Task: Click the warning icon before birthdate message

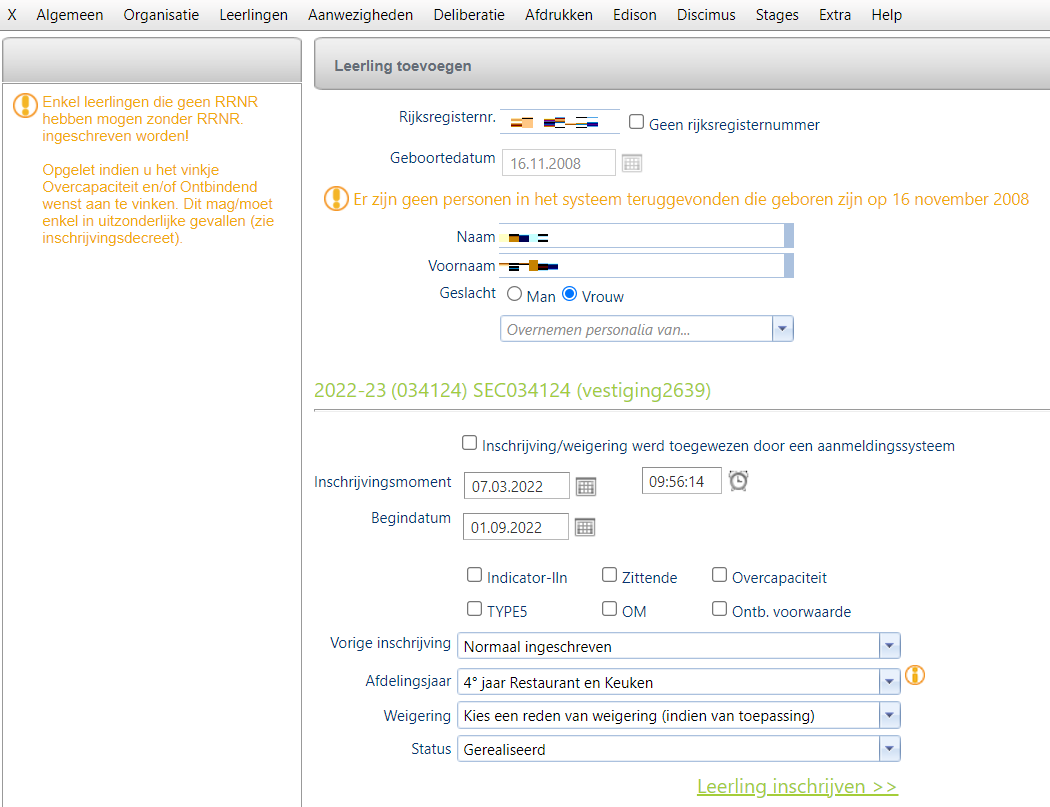Action: click(336, 199)
